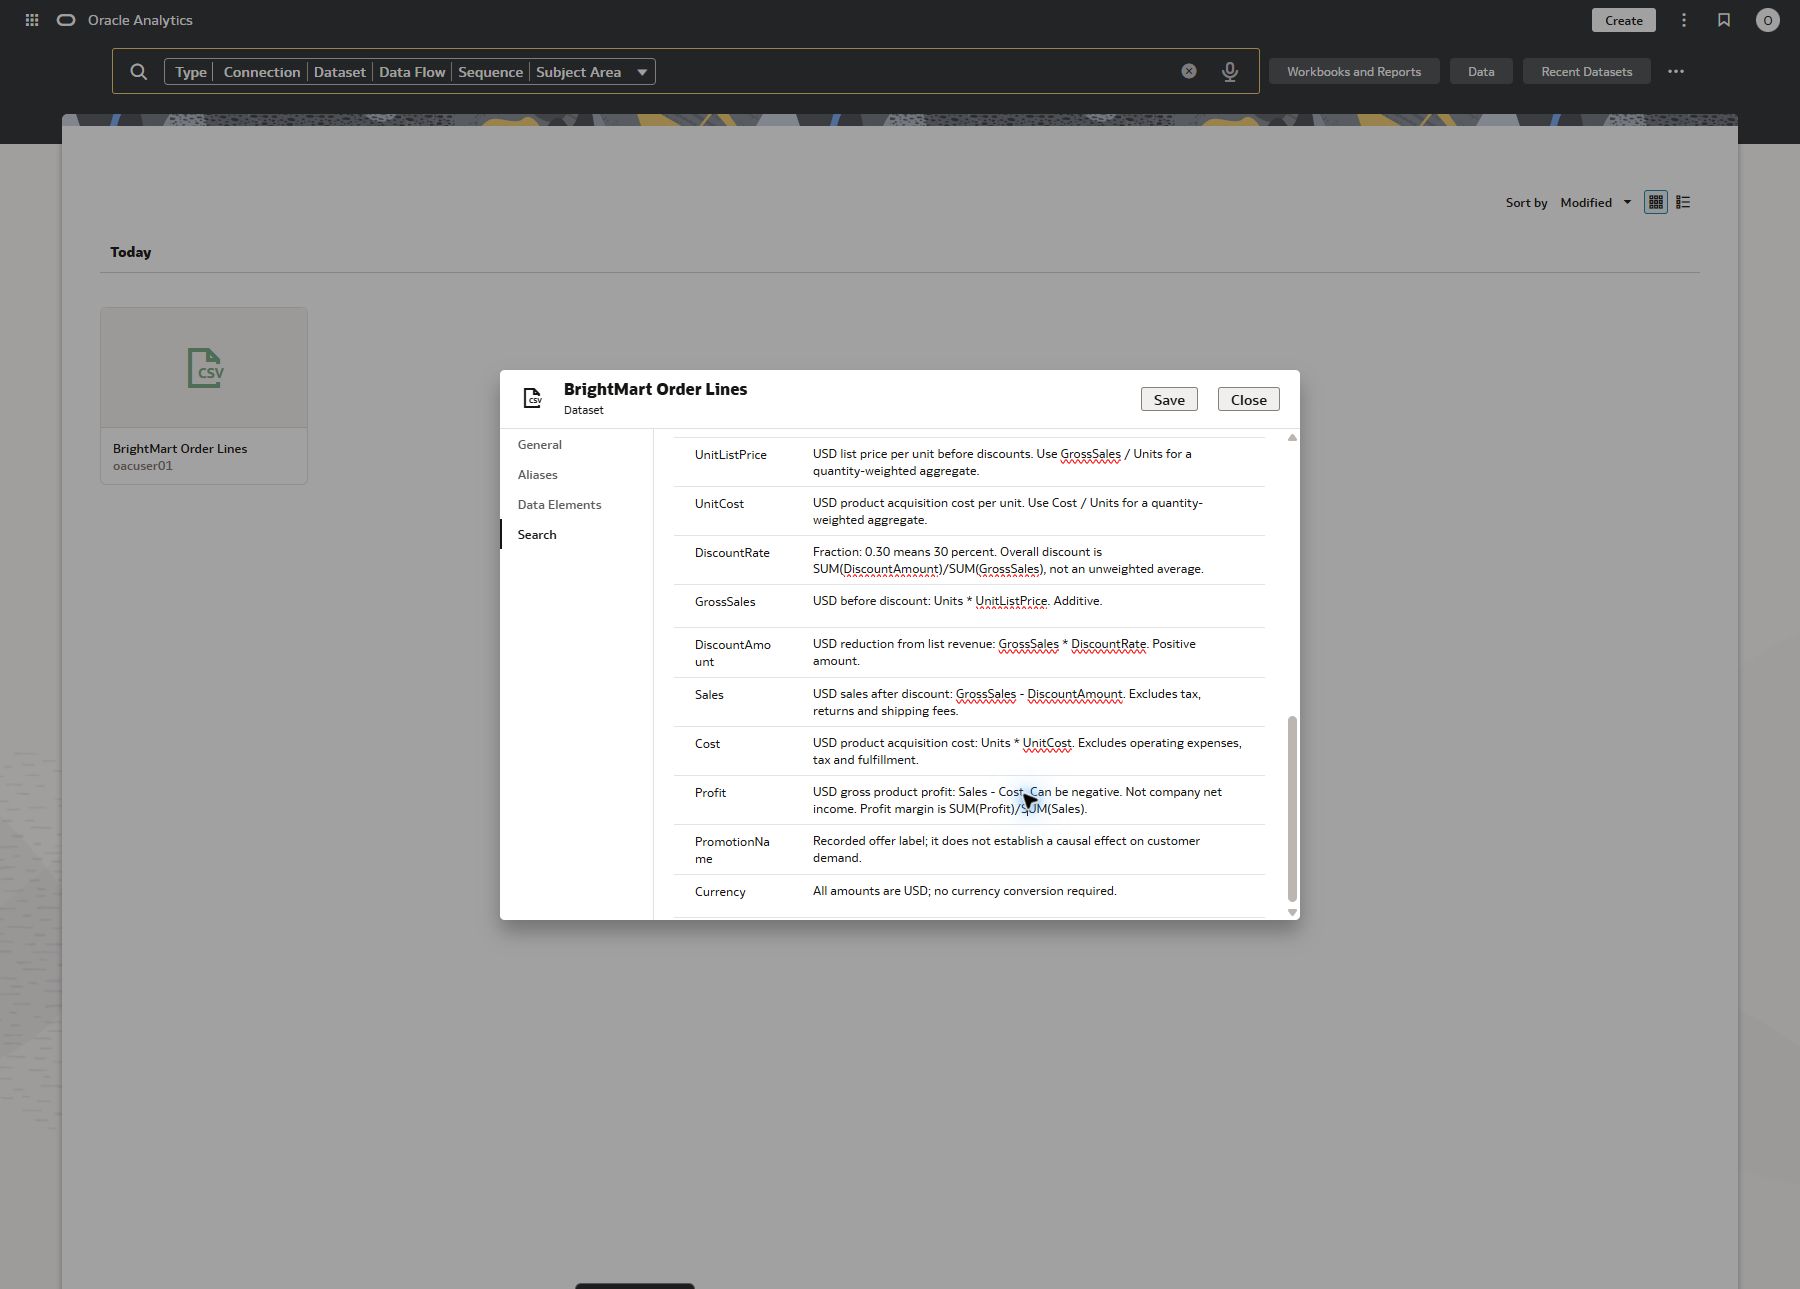Click the bookmark icon in header
The width and height of the screenshot is (1800, 1289).
click(x=1724, y=20)
